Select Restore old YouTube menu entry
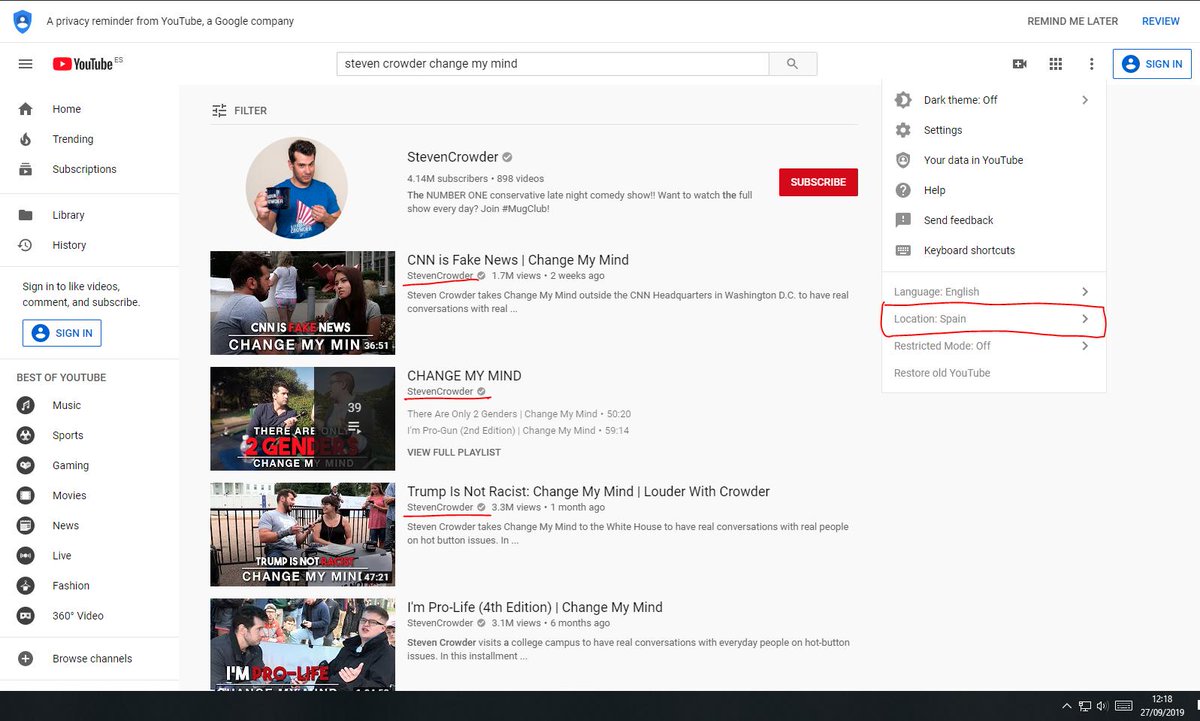The height and width of the screenshot is (721, 1200). [994, 373]
